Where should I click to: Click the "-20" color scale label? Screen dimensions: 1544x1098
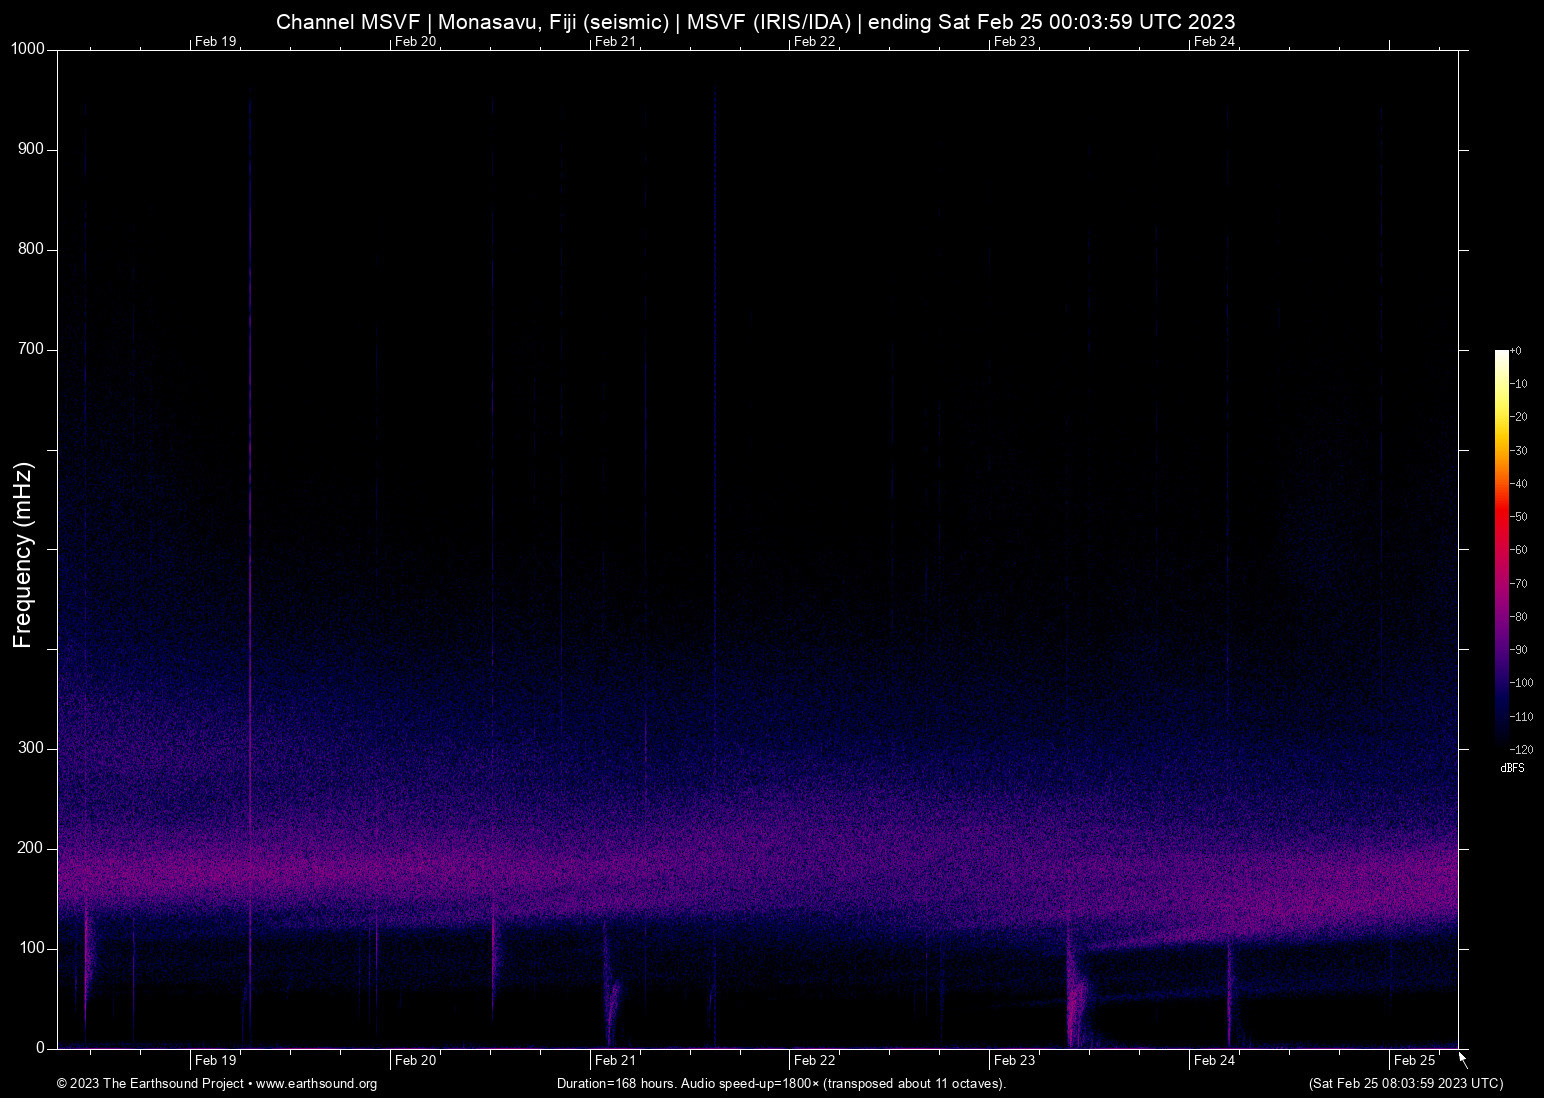(1519, 417)
